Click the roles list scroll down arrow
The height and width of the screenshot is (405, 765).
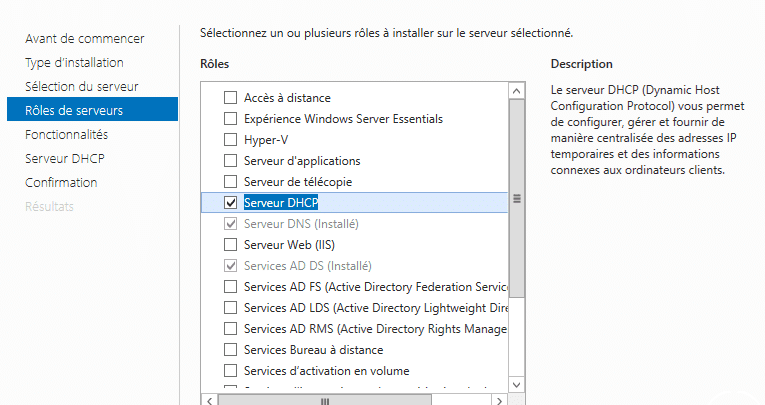click(517, 385)
